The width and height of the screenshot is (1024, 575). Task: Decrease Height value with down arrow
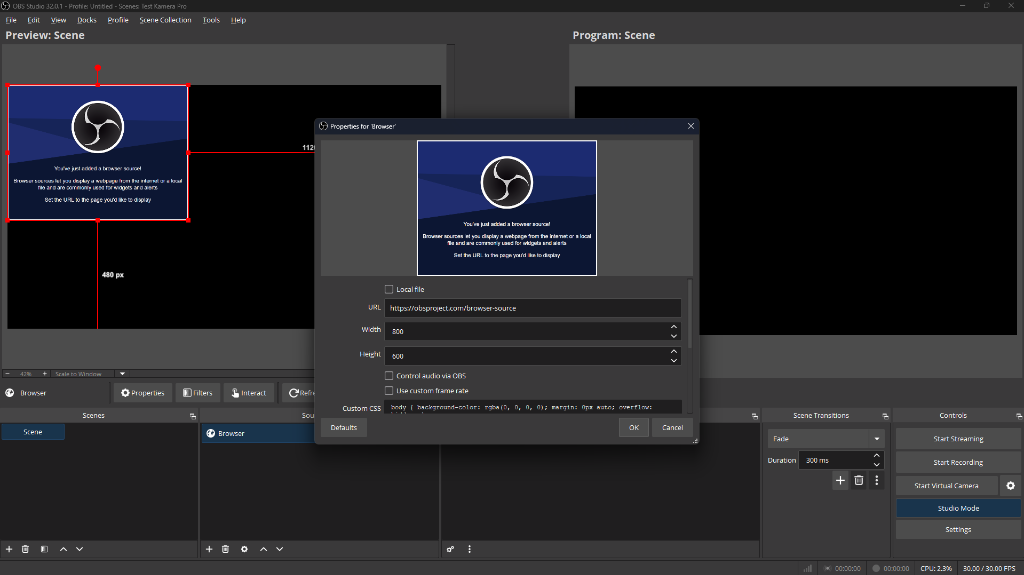tap(674, 361)
